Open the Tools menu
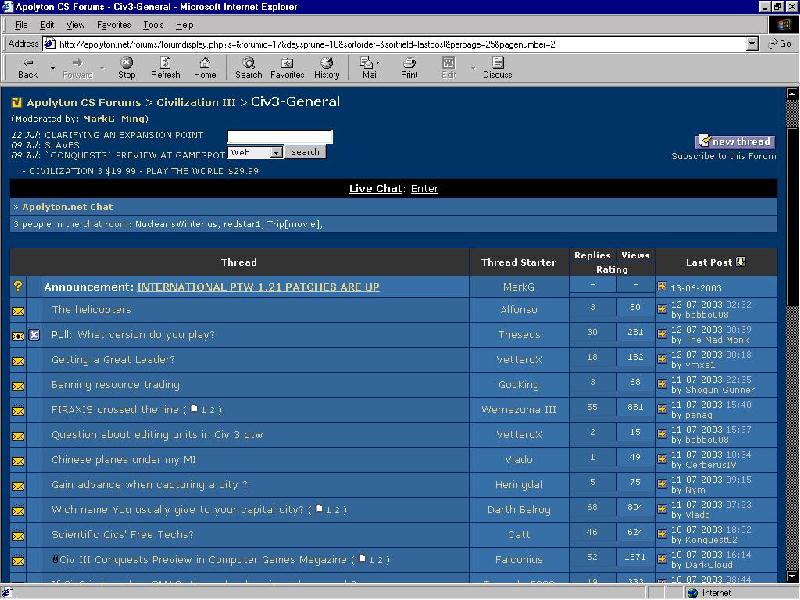800x600 pixels. (153, 24)
